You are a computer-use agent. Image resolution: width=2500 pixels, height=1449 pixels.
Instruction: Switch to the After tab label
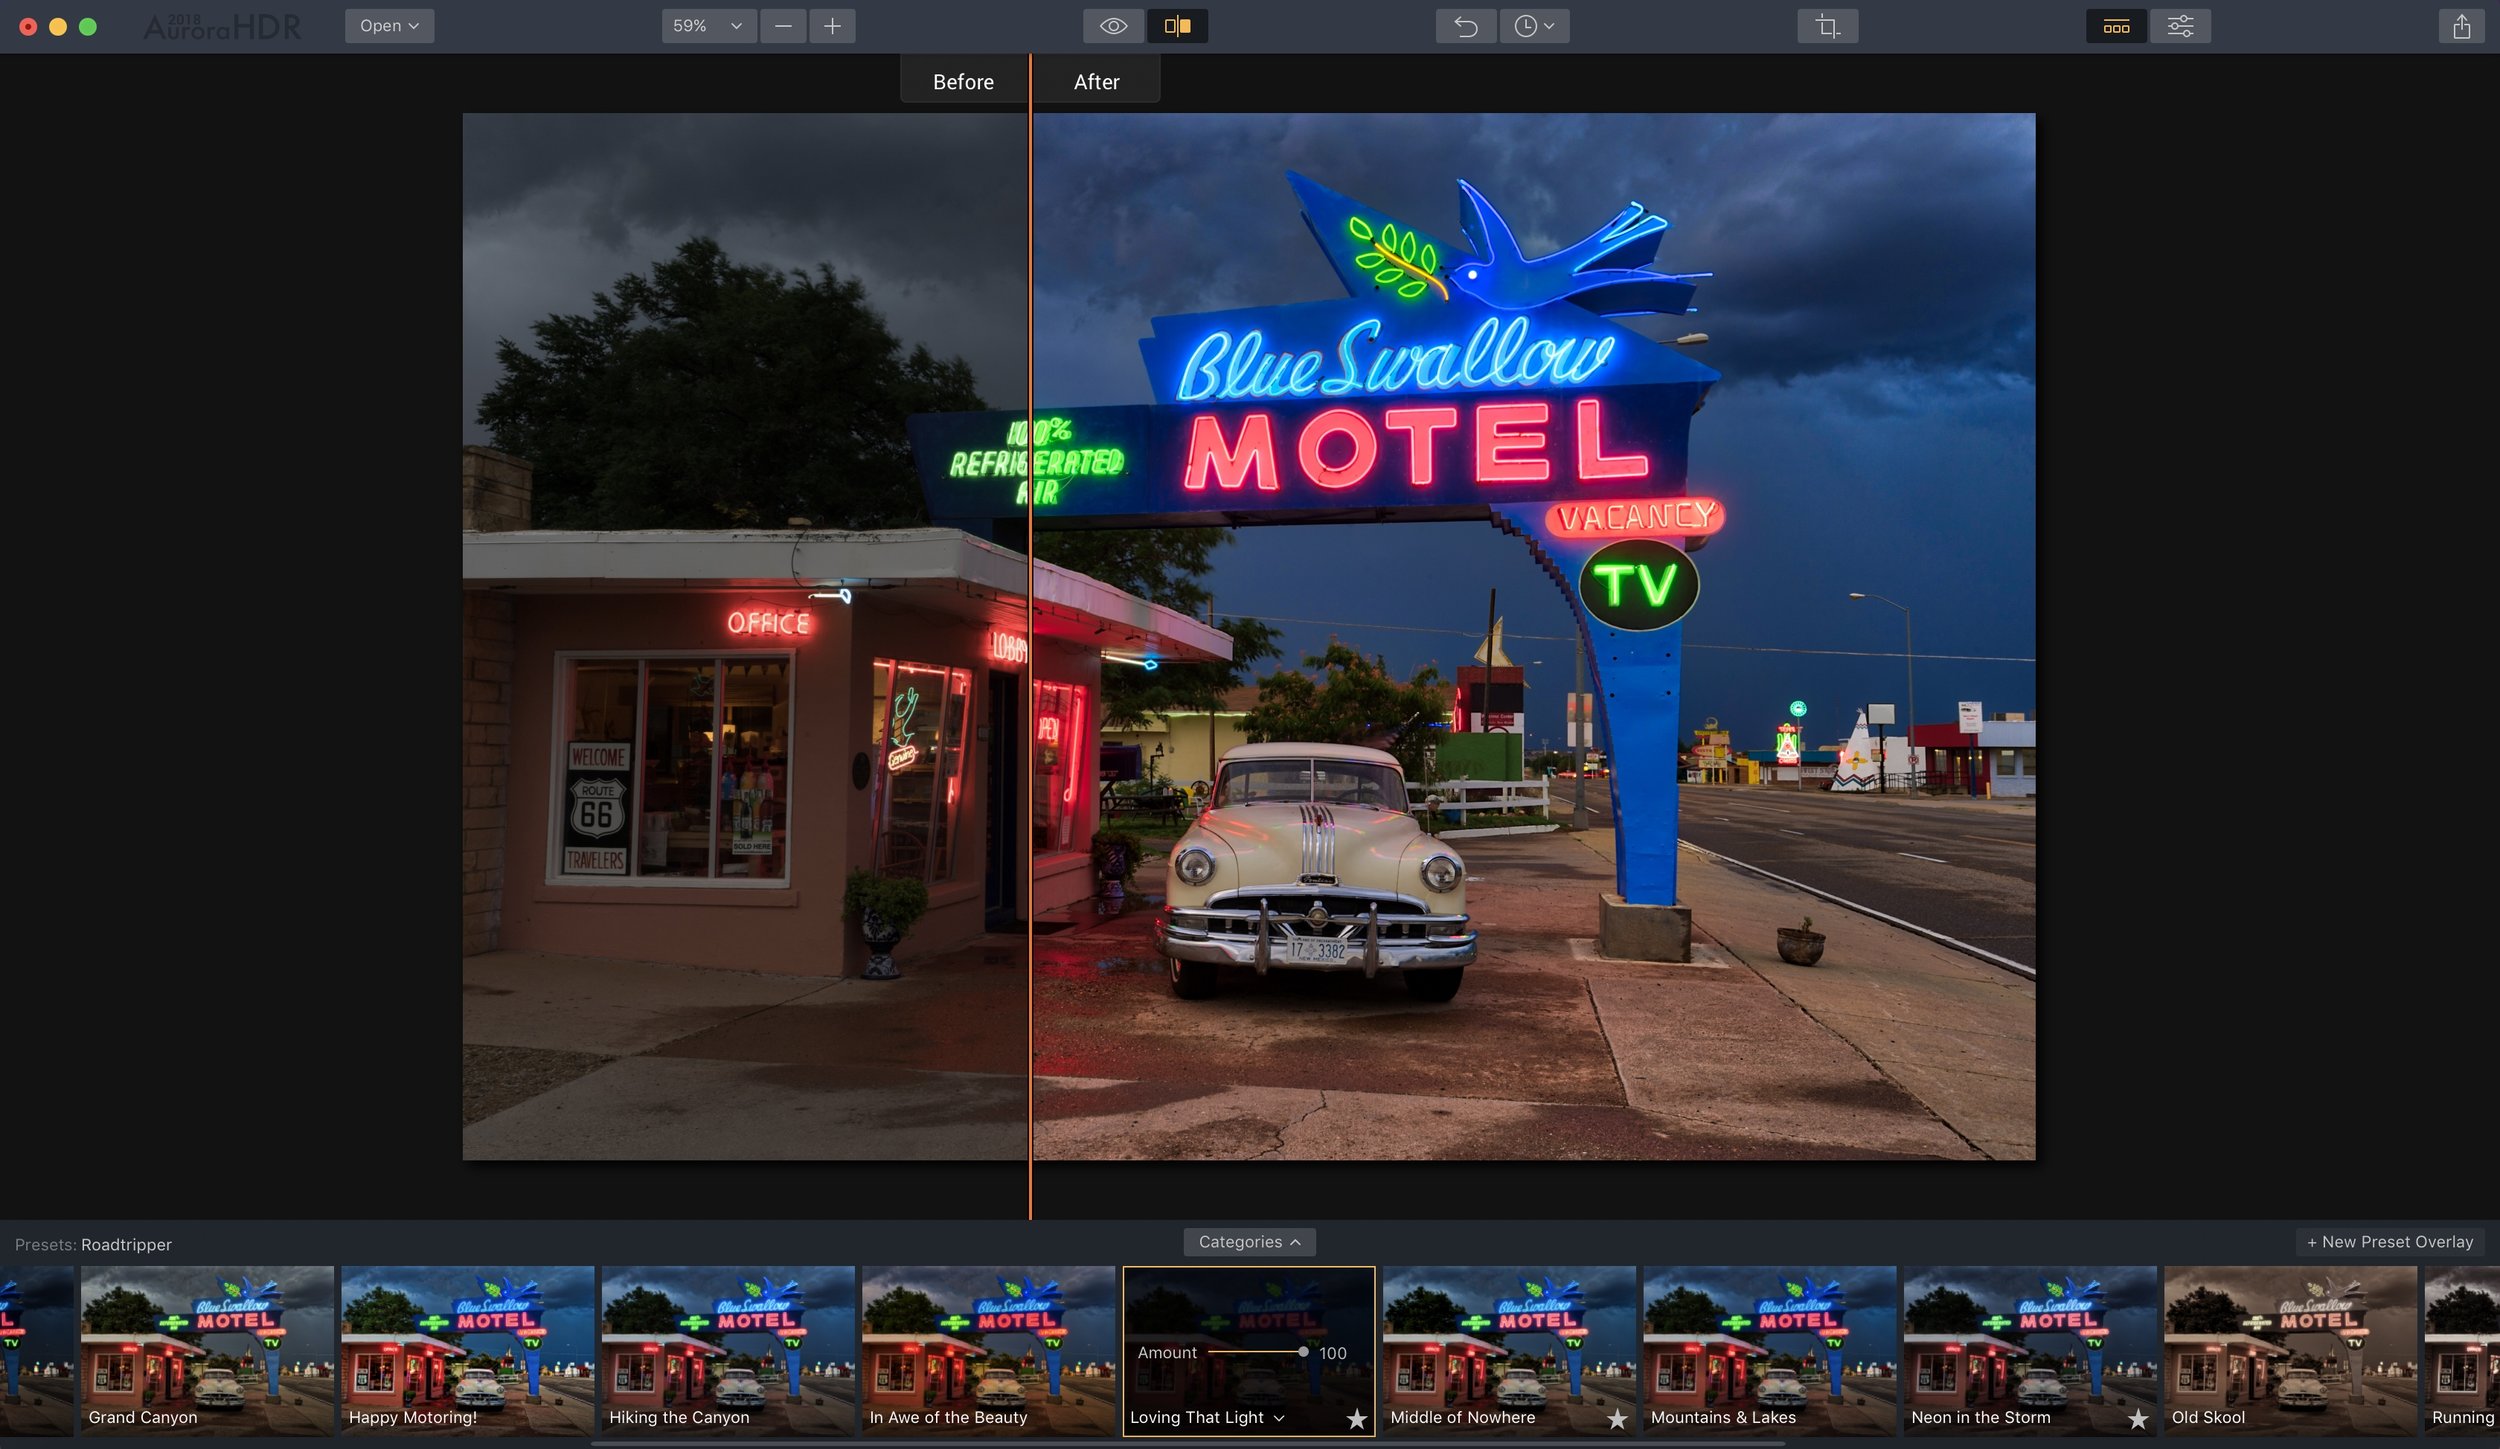(x=1096, y=82)
